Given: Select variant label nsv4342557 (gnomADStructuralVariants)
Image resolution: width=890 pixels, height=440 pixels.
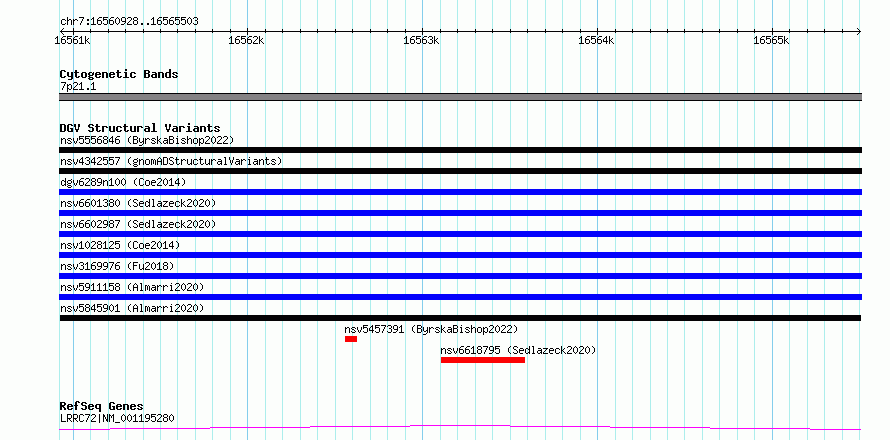Looking at the screenshot, I should click(x=171, y=161).
